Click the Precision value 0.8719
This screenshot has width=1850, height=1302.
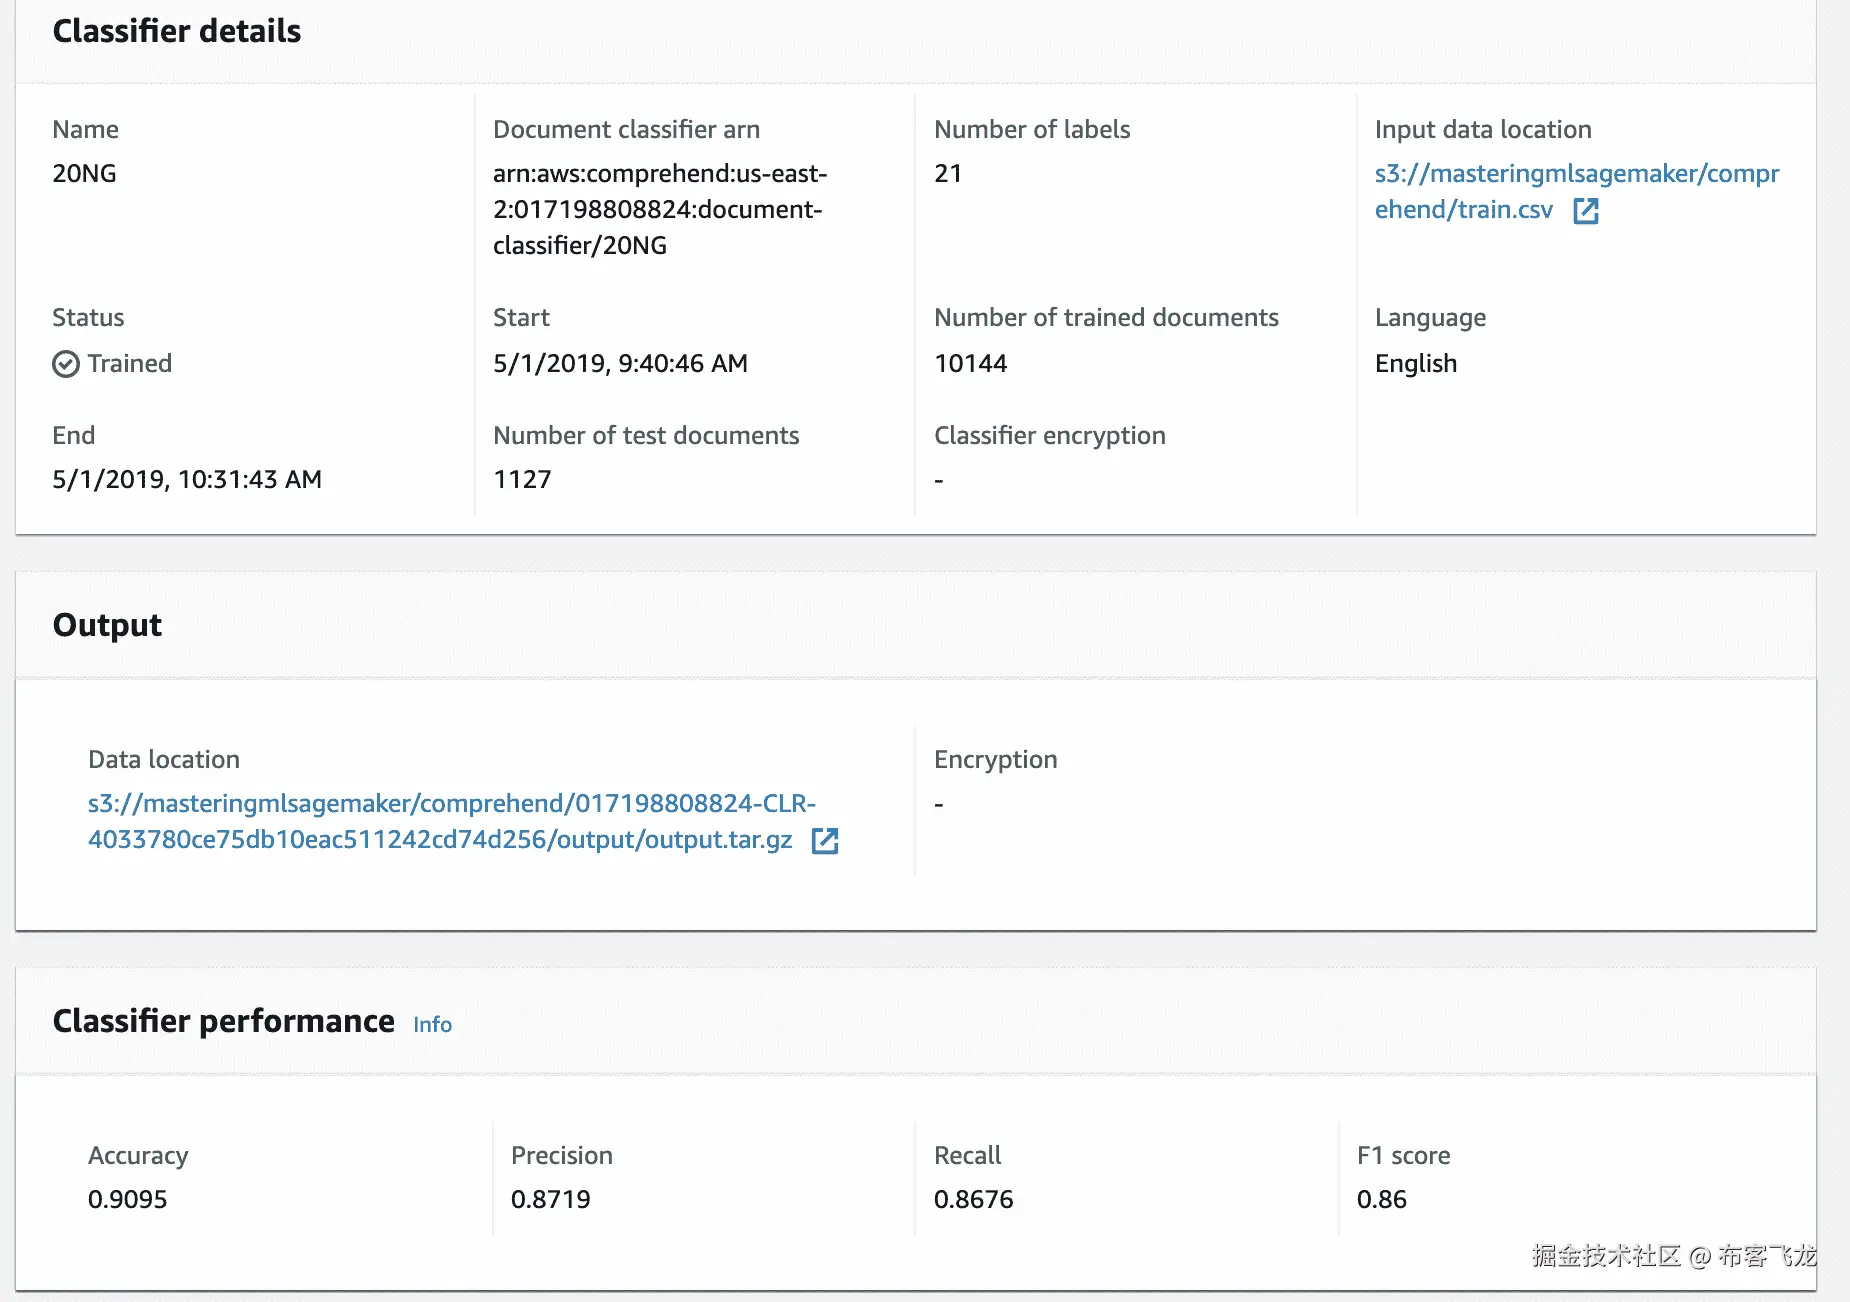pyautogui.click(x=550, y=1199)
